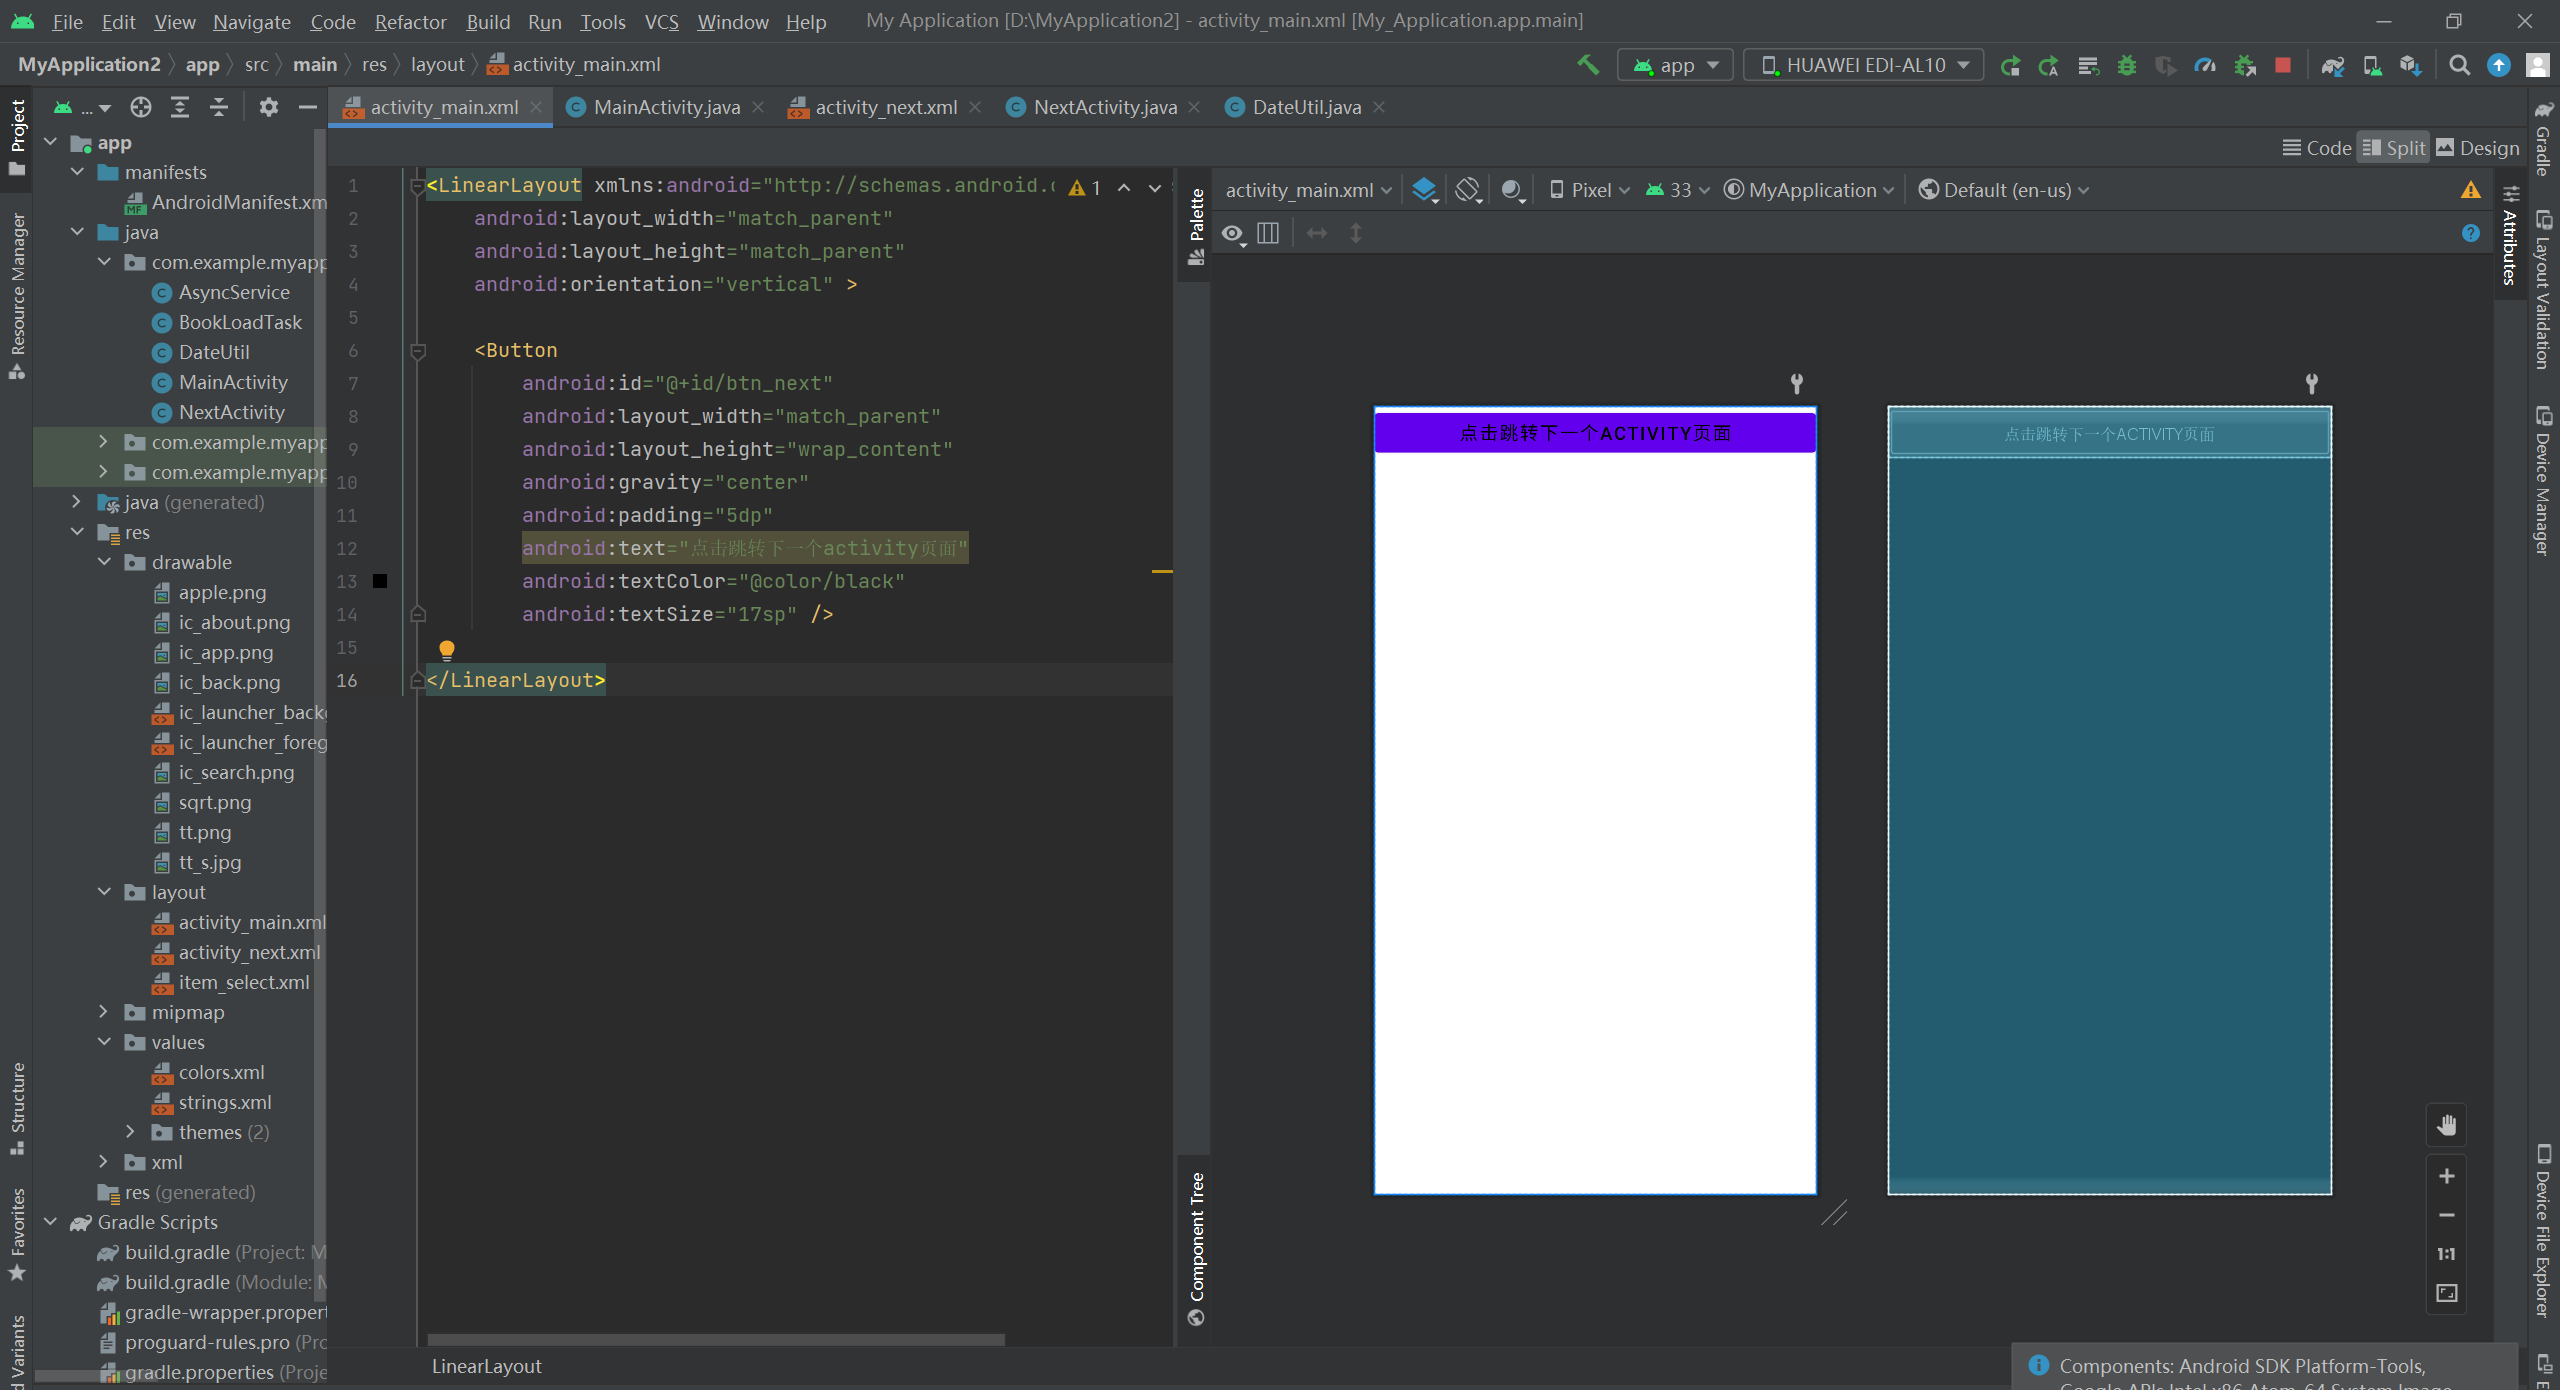This screenshot has height=1390, width=2560.
Task: Open strings.xml in the project tree
Action: click(224, 1102)
